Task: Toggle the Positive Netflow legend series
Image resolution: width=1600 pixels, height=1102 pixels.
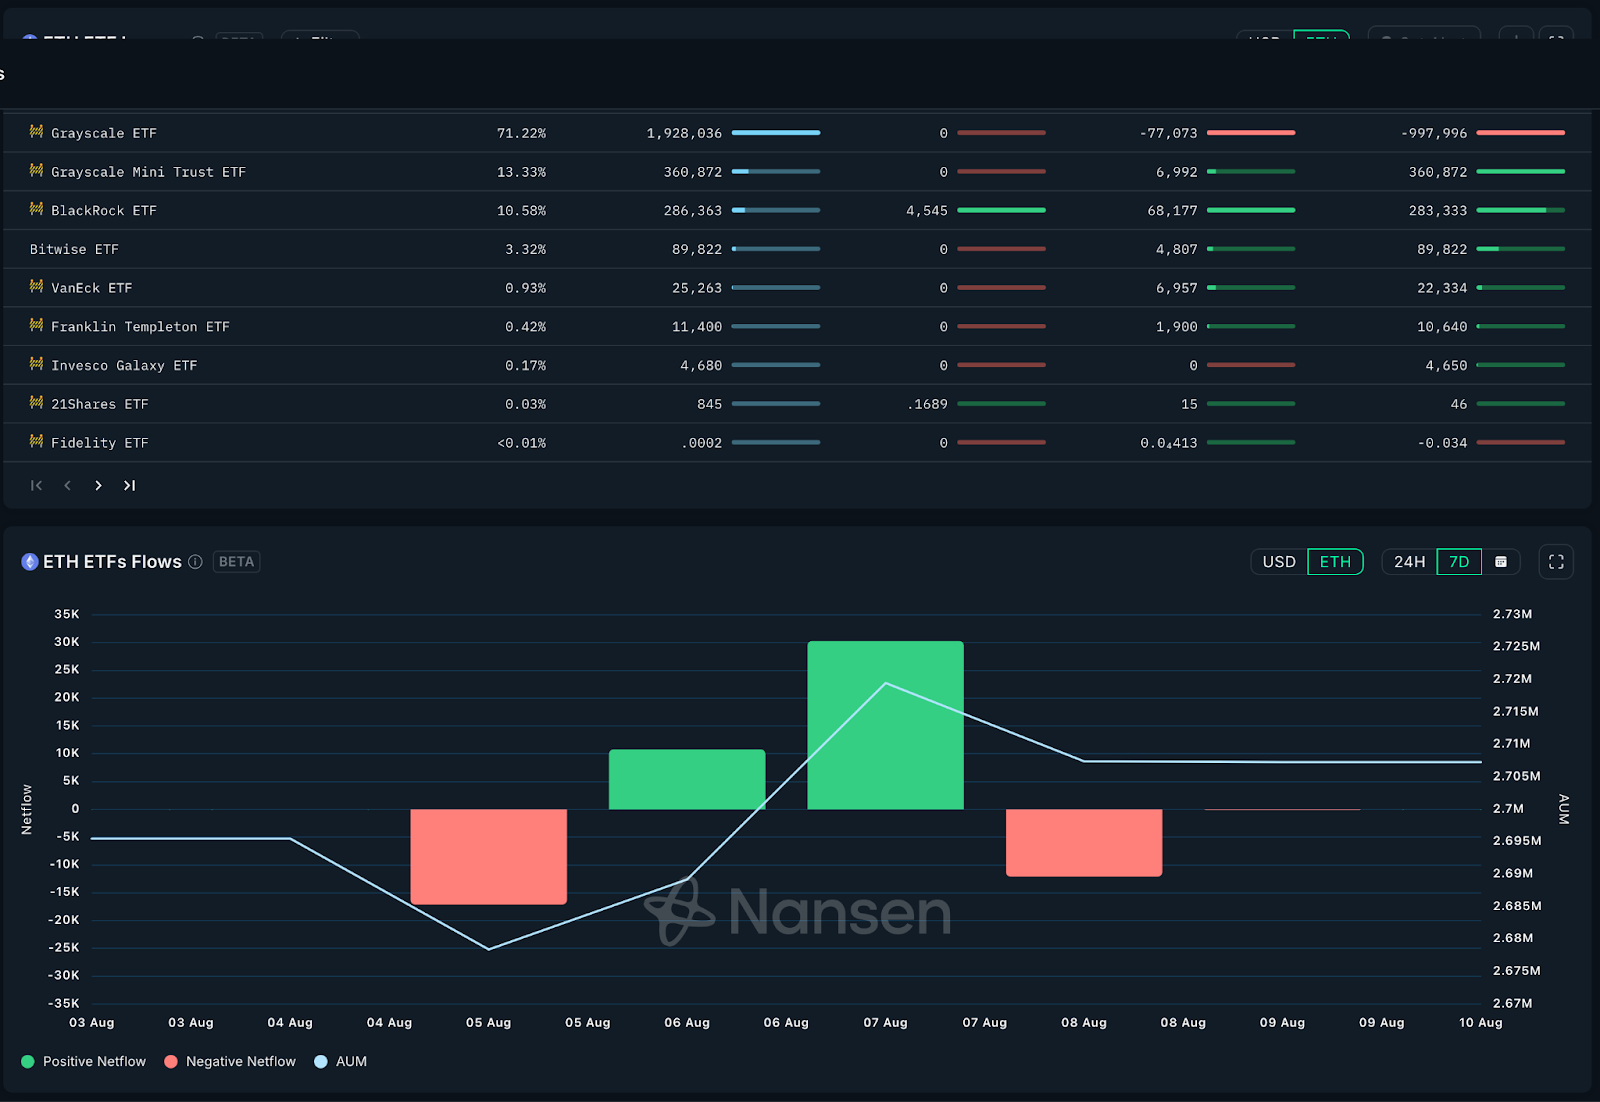Action: click(x=84, y=1062)
